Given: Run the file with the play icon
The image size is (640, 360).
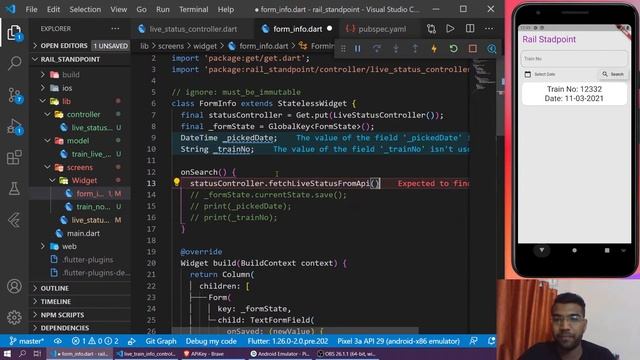Looking at the screenshot, I should click(450, 29).
